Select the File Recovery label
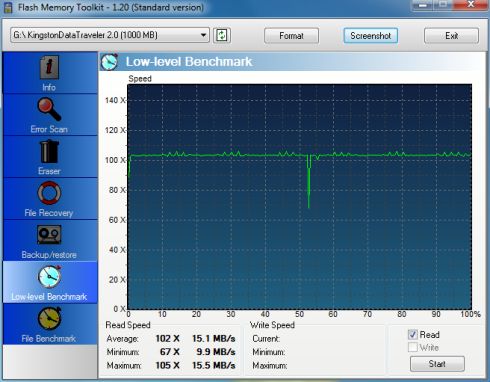Viewport: 490px width, 382px height. (x=49, y=213)
